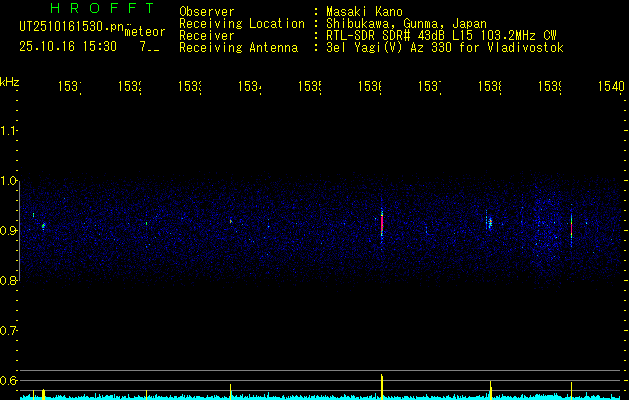Click the kHz axis unit label
The image size is (629, 400).
(10, 81)
